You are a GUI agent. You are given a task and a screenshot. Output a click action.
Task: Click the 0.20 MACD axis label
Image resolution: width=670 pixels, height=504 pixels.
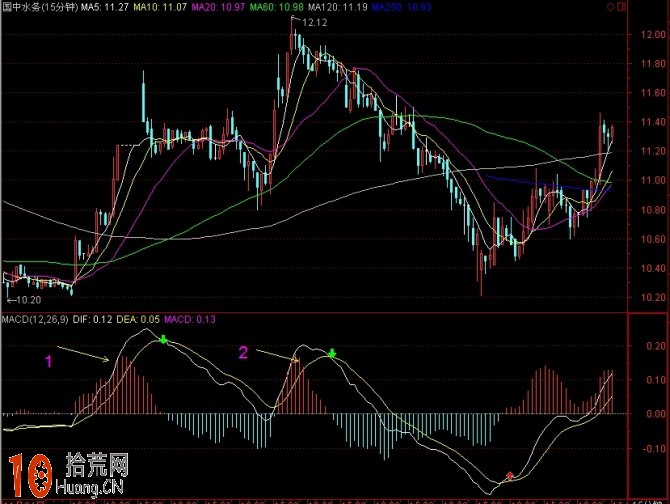coord(656,346)
